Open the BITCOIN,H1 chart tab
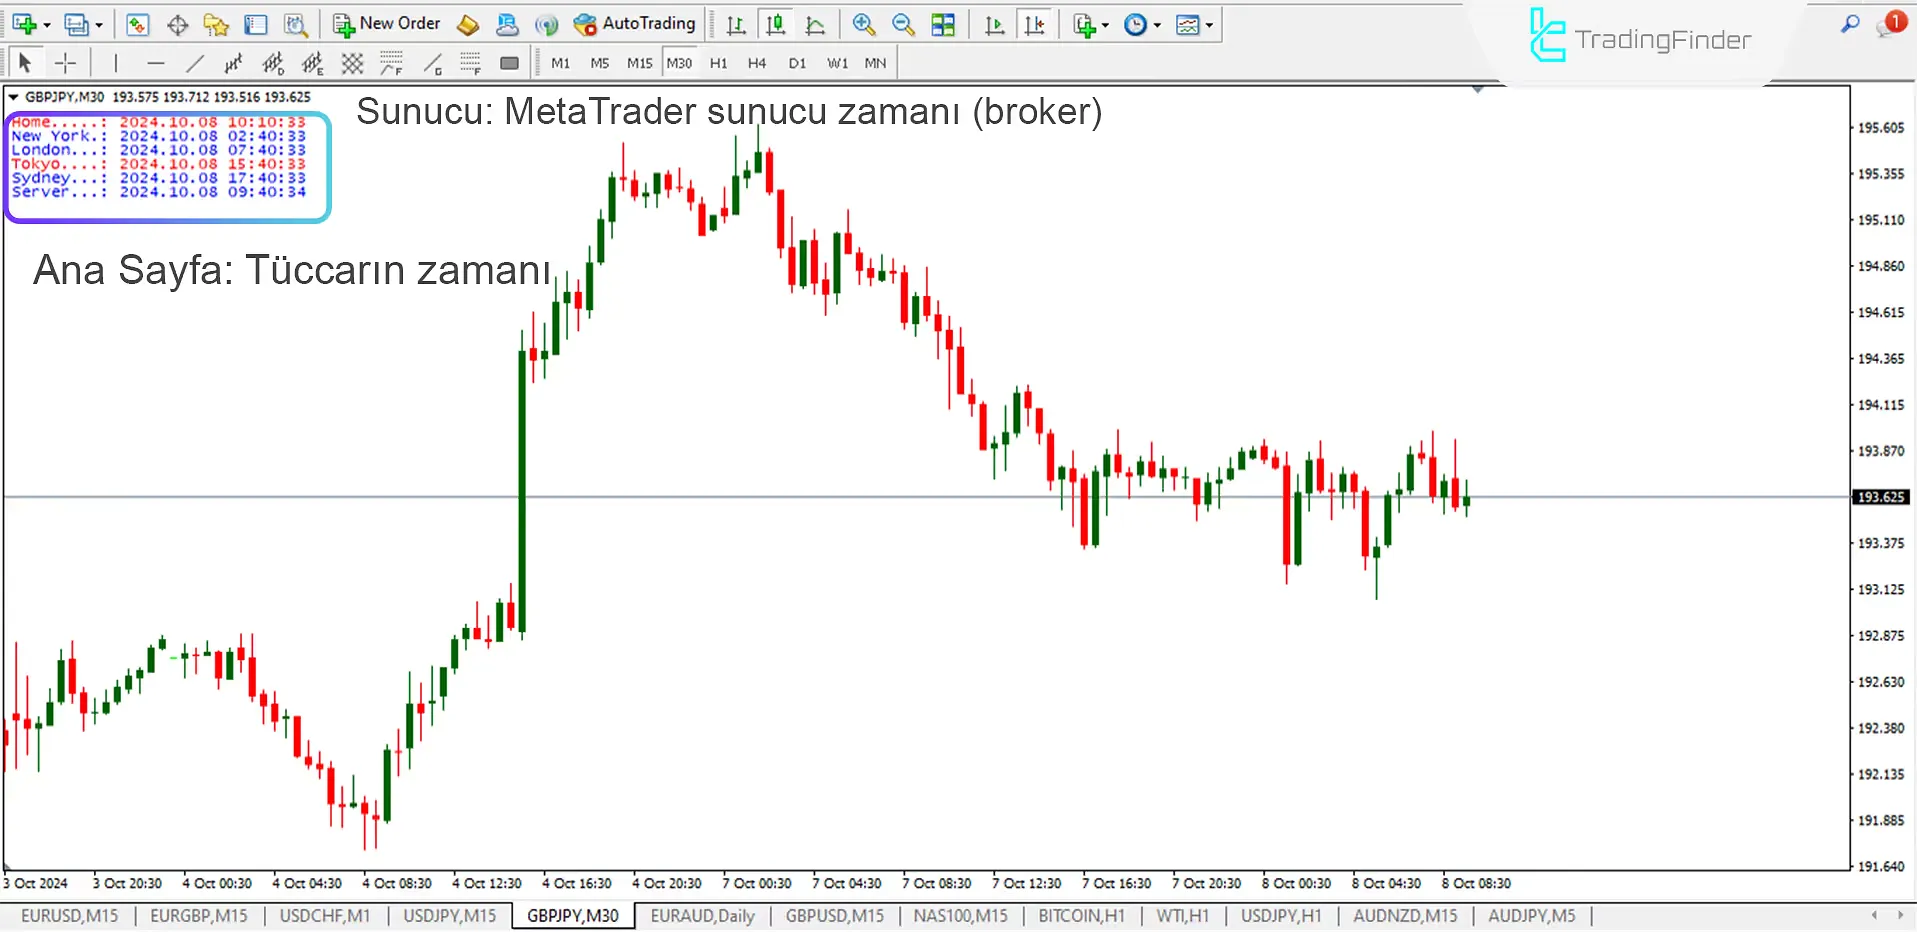 point(1081,915)
